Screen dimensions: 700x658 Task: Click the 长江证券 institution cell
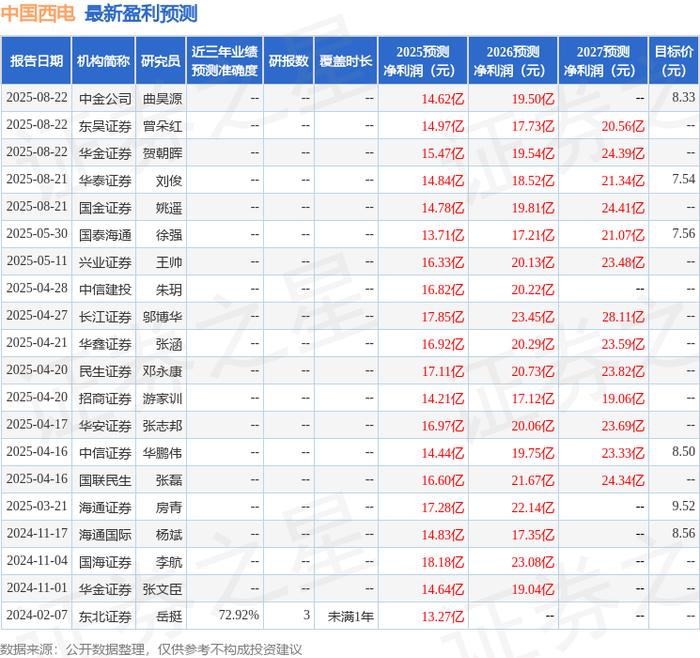105,317
